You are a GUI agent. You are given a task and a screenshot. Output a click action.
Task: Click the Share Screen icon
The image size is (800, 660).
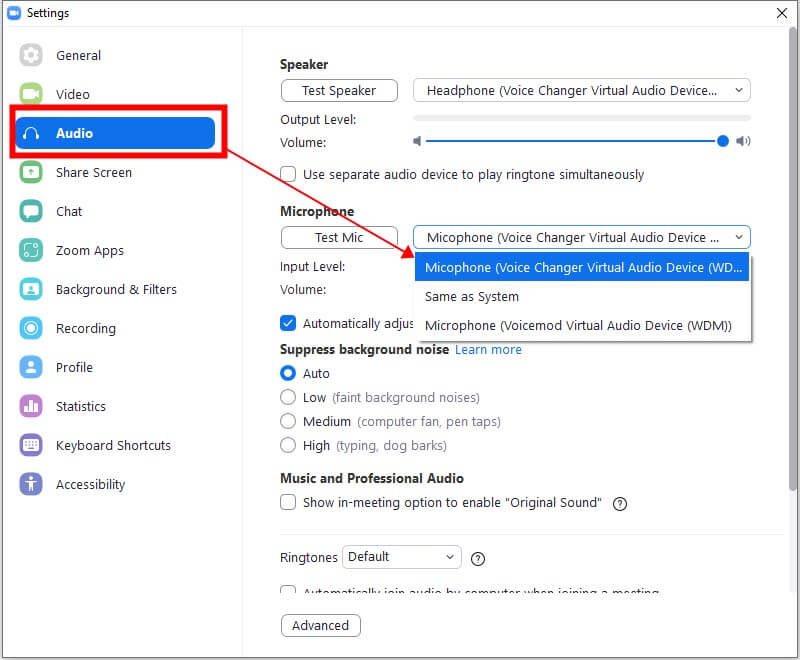coord(31,172)
